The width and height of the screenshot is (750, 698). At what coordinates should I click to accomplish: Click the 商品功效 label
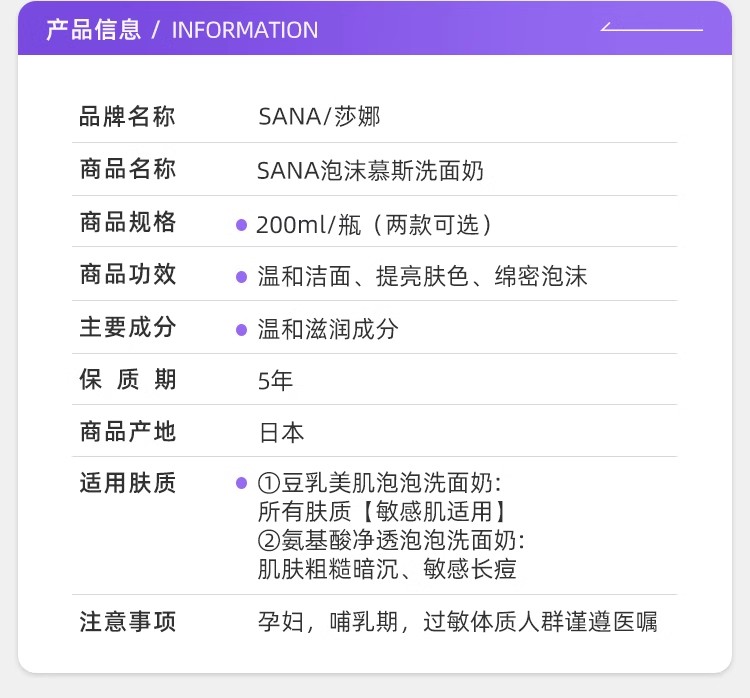[x=127, y=275]
